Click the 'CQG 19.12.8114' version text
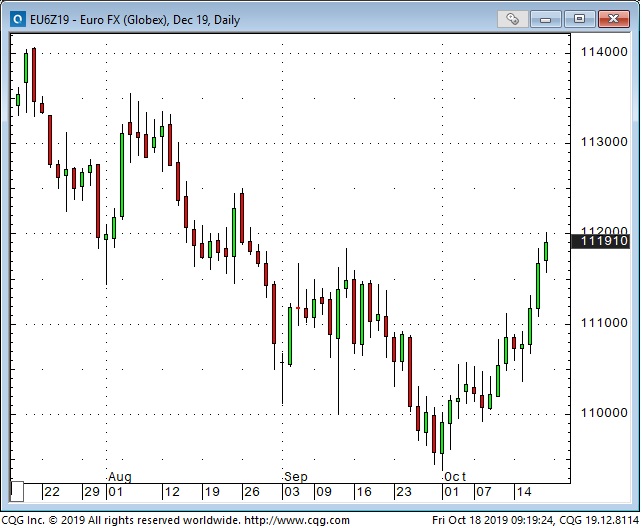 (x=599, y=521)
